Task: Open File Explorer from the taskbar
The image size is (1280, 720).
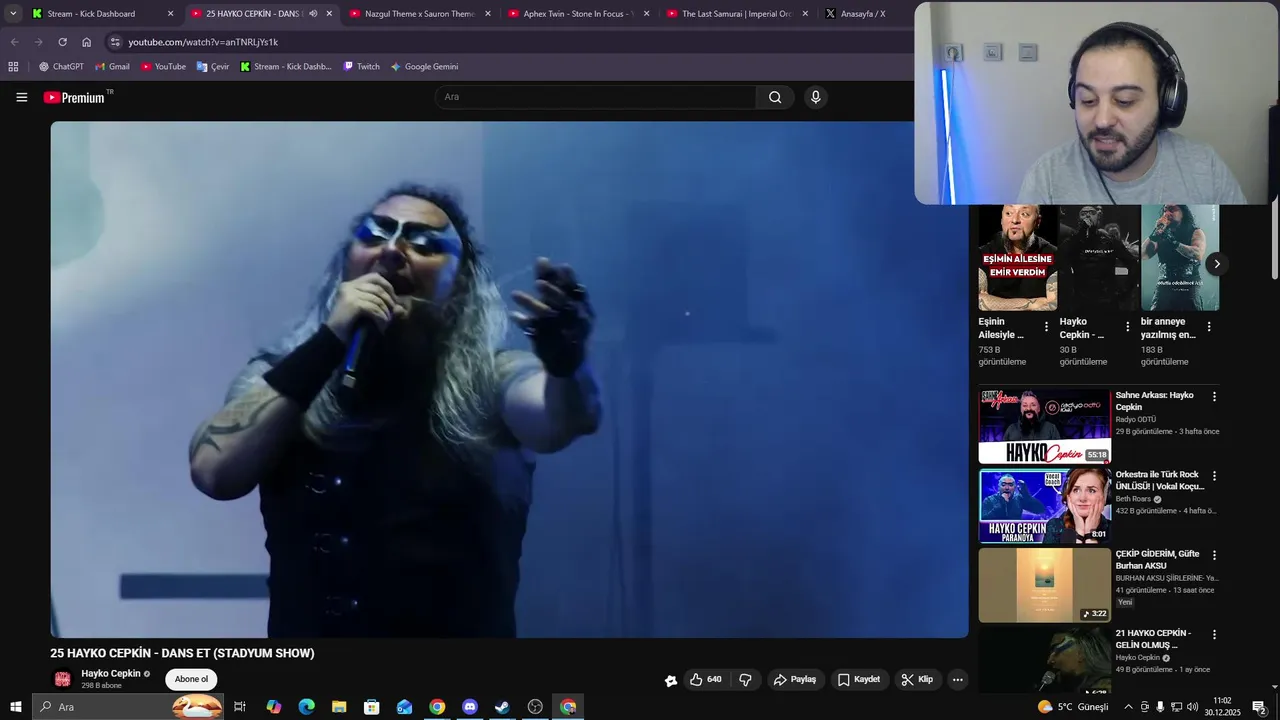Action: coord(339,707)
